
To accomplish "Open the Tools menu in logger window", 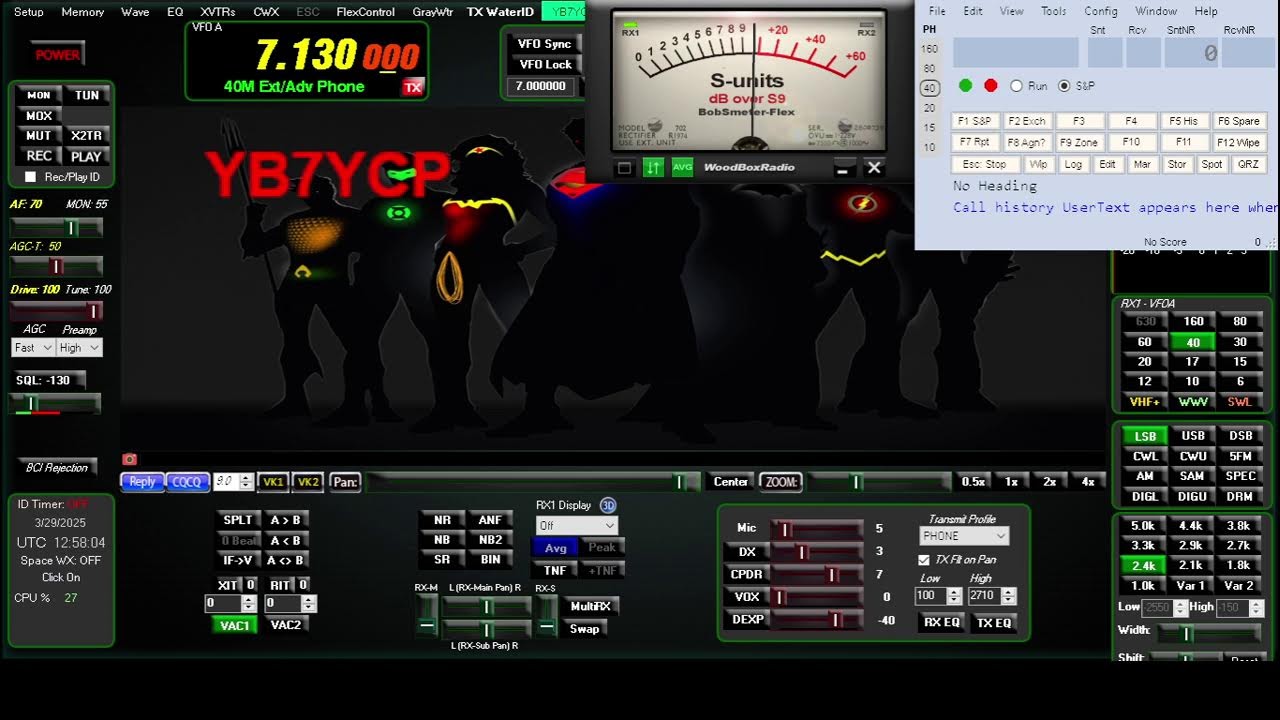I will 1054,11.
